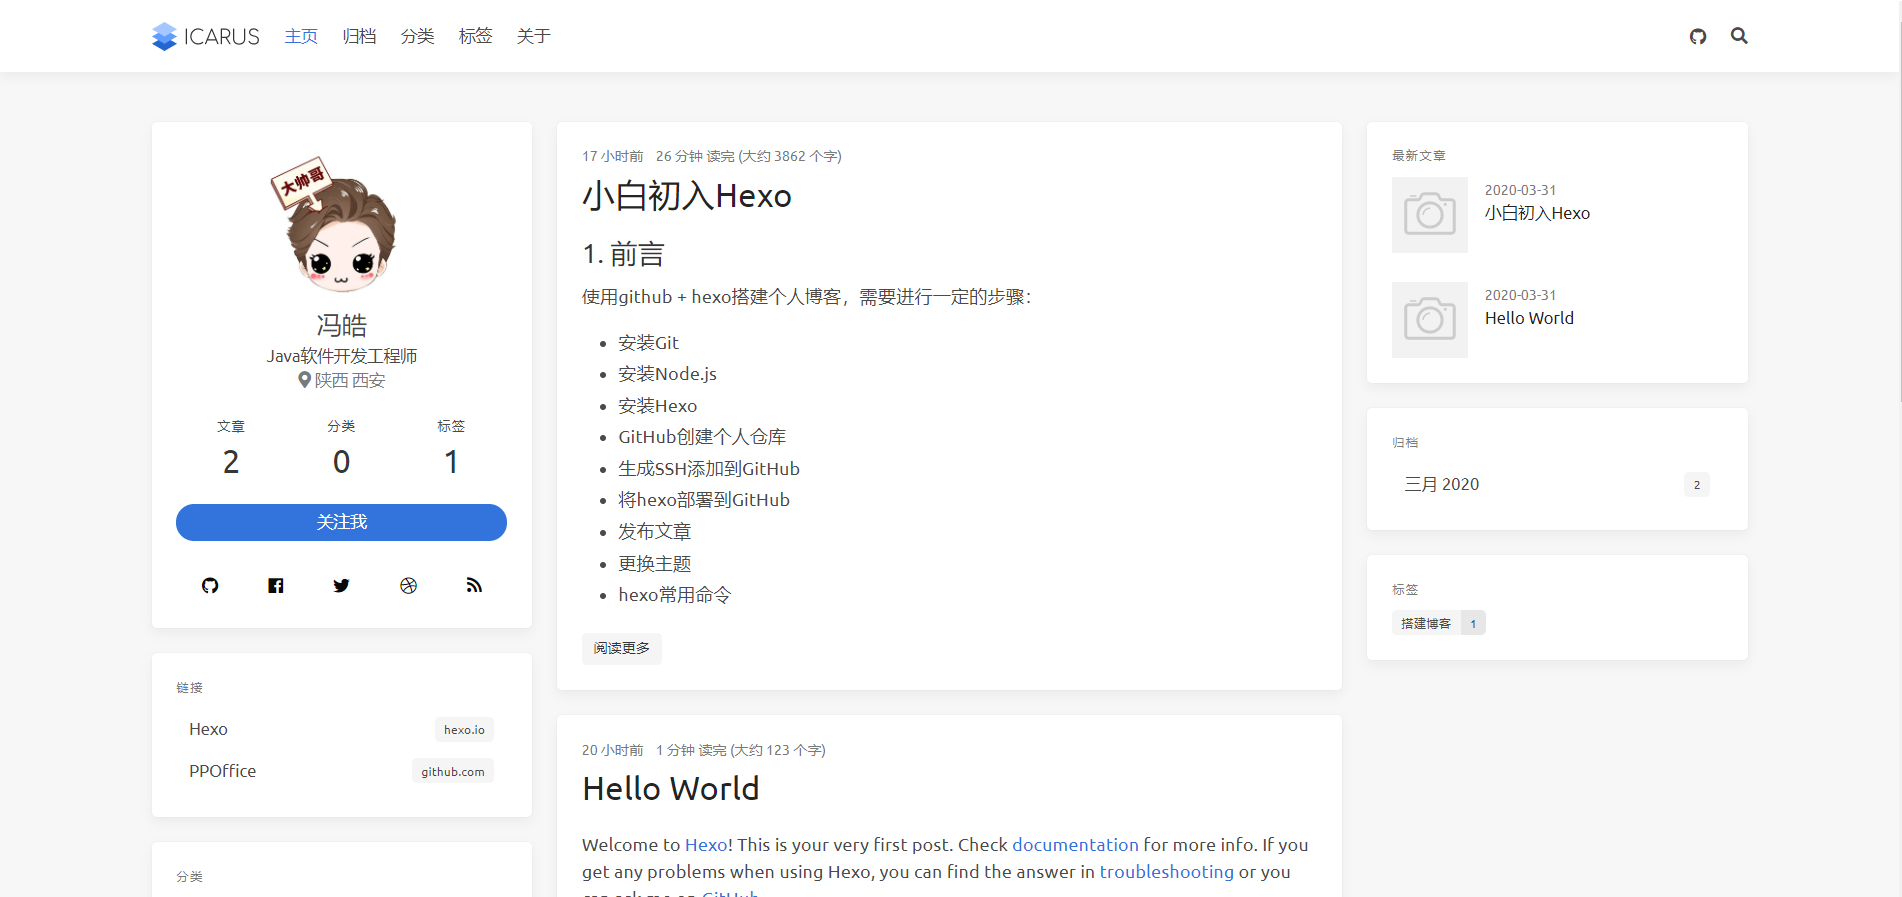
Task: Open Hello World in recent posts sidebar
Action: click(x=1529, y=318)
